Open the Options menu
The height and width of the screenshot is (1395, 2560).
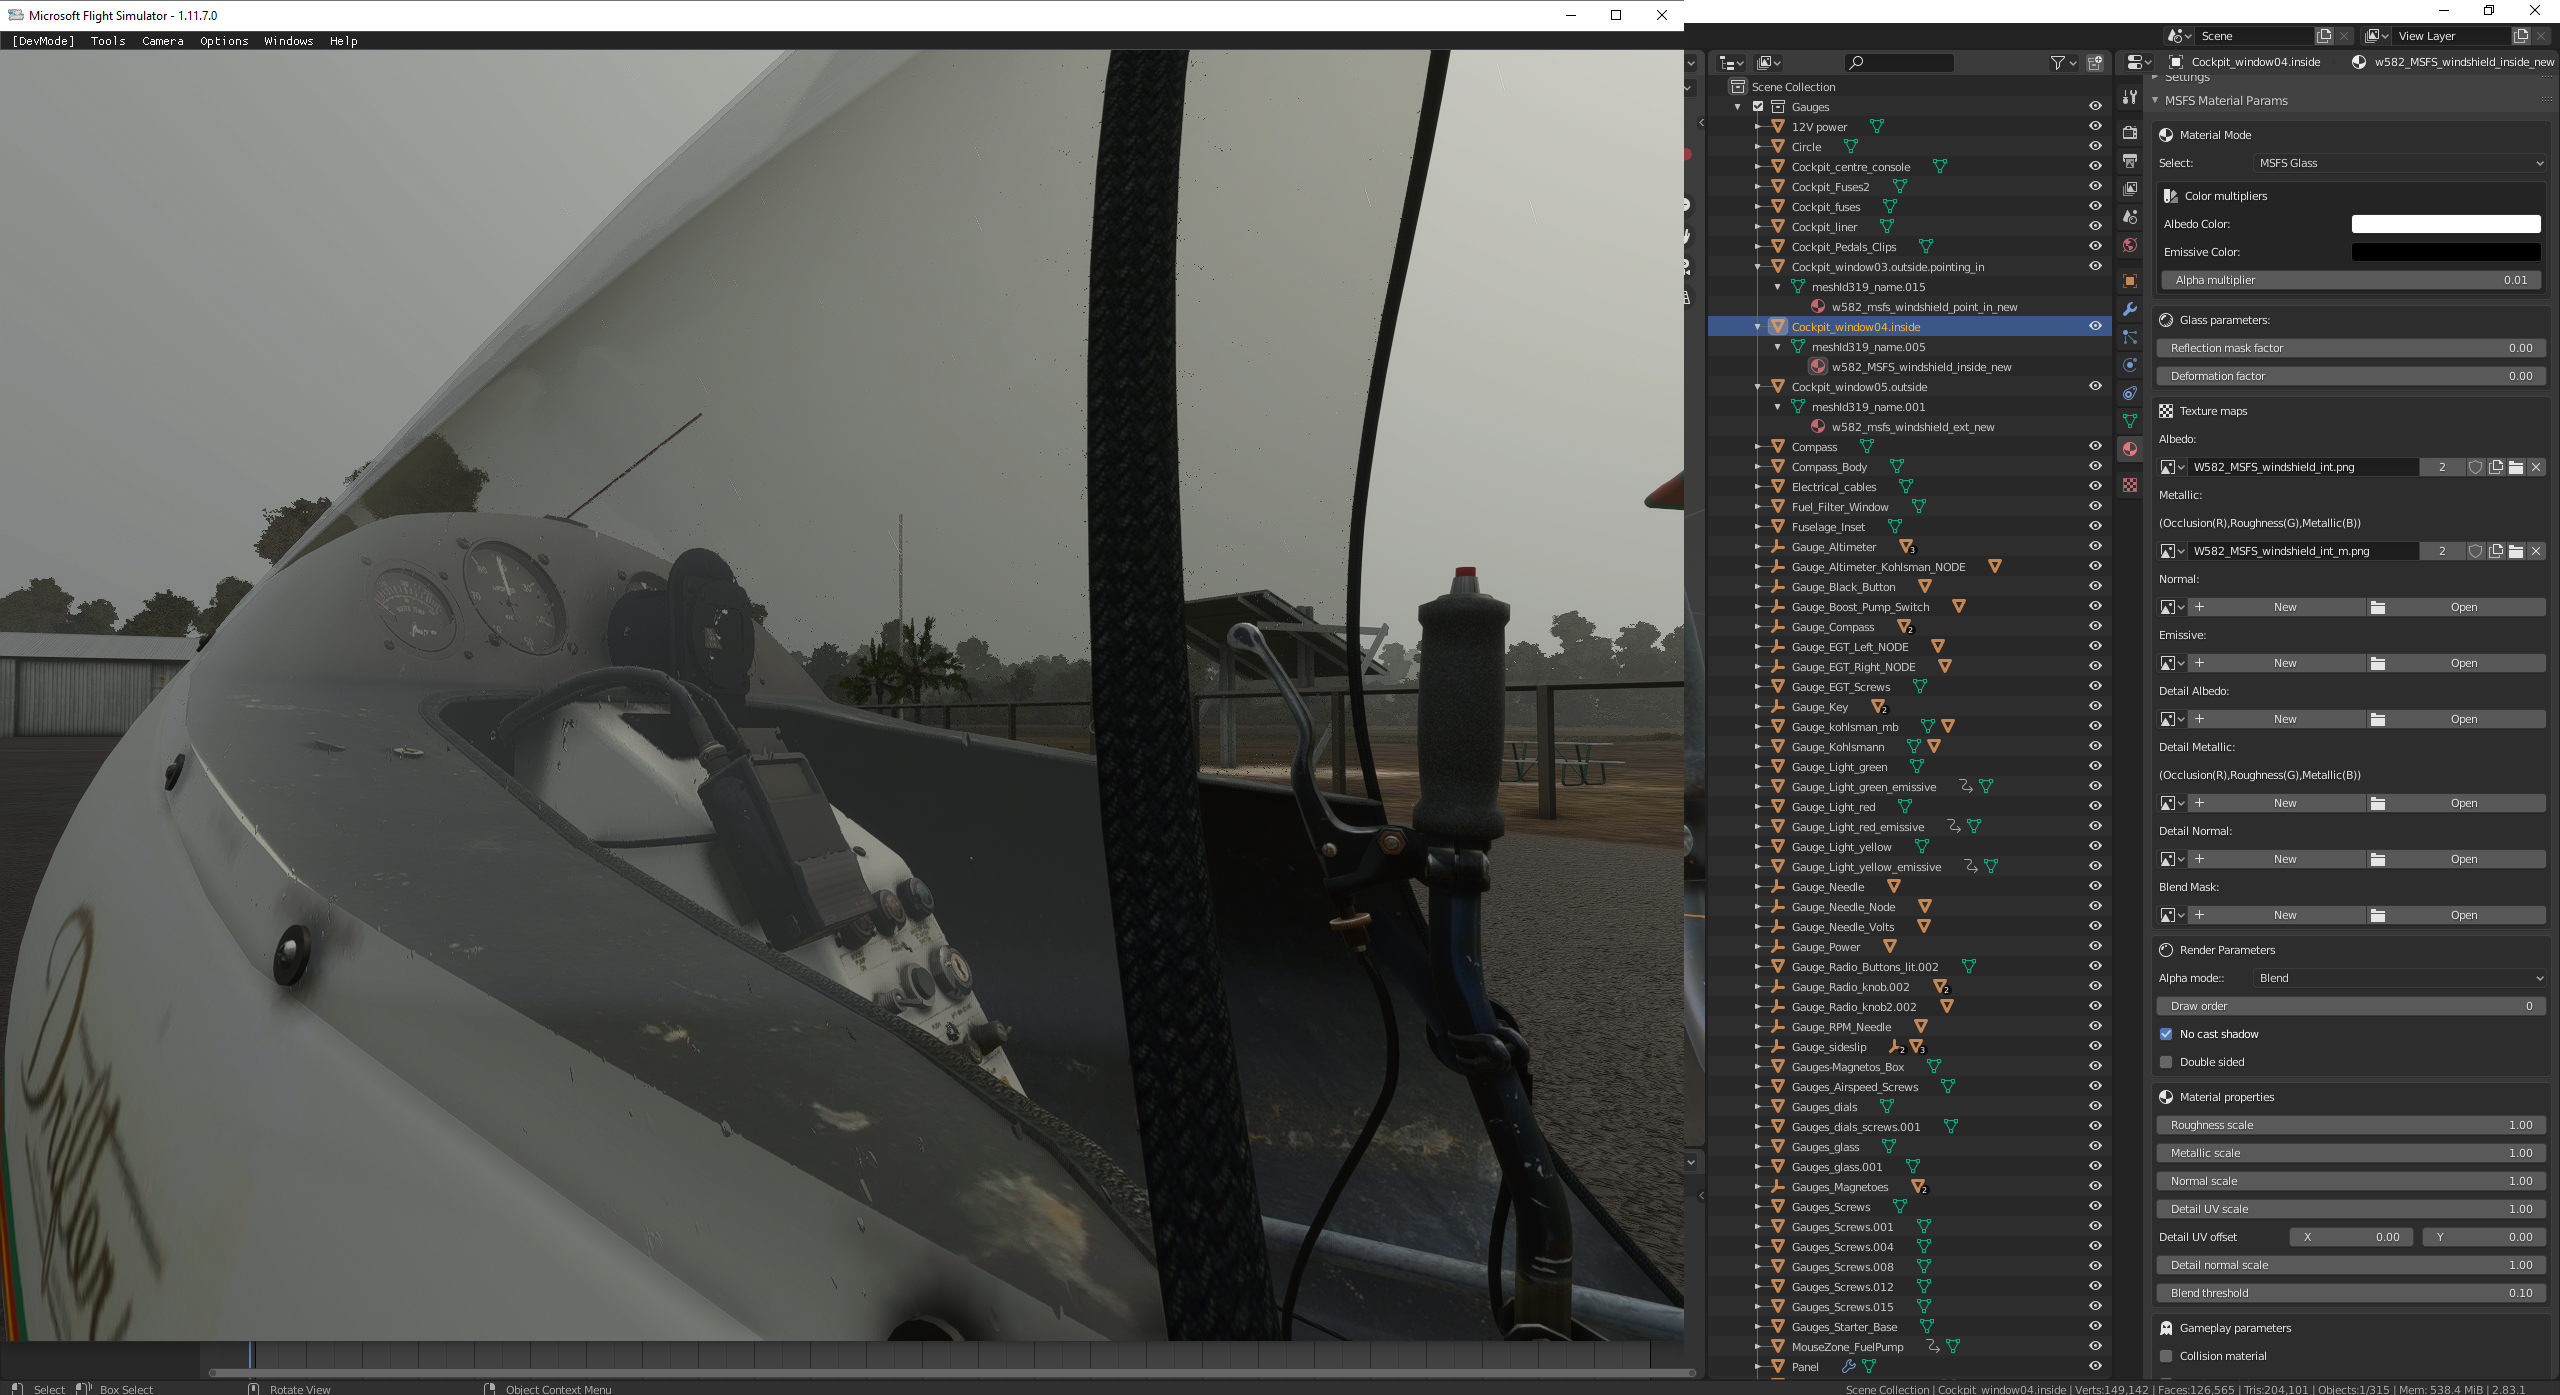point(224,41)
